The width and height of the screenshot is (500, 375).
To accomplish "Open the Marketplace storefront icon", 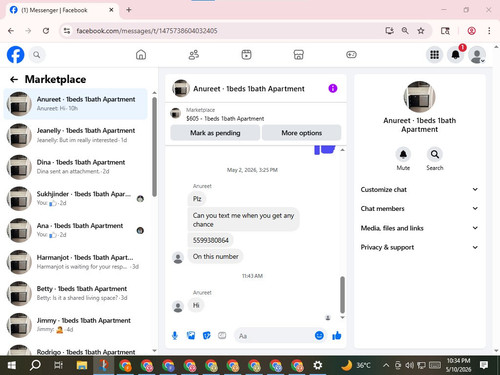I will (299, 55).
